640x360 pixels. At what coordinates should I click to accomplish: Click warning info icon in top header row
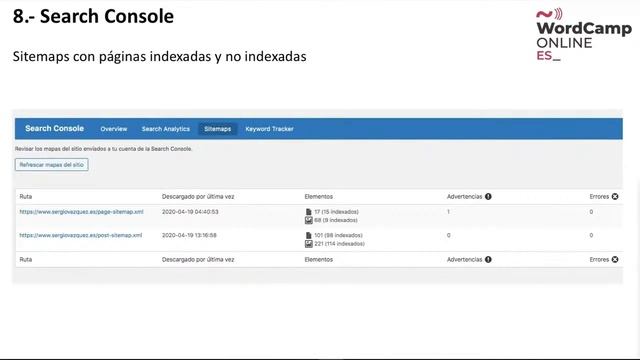coord(488,197)
